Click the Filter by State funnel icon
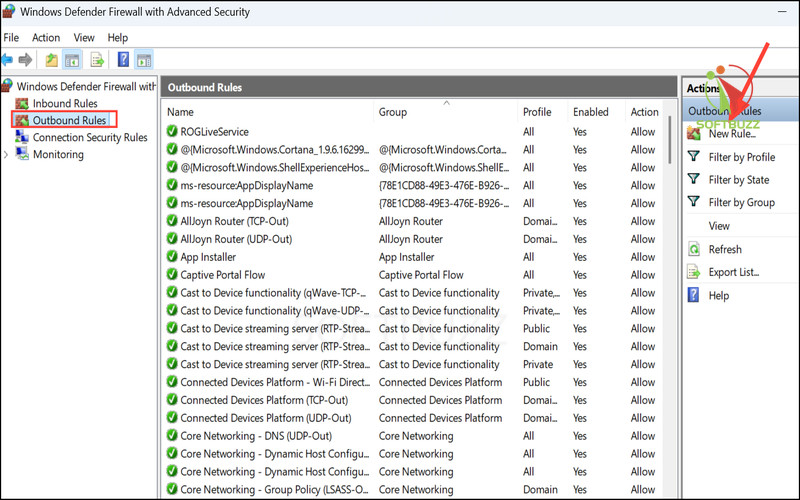The width and height of the screenshot is (800, 500). point(694,179)
